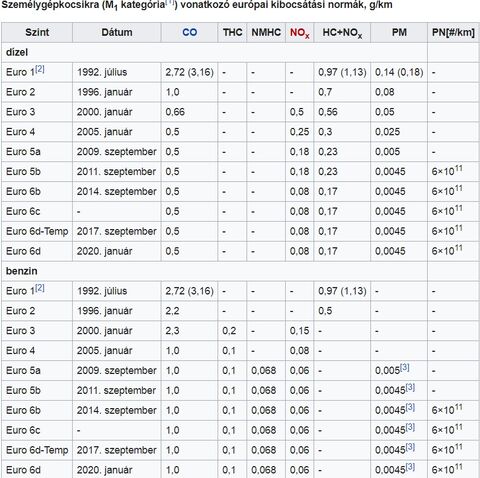Select benzin Euro 2 HC+NOx value 0,5
The width and height of the screenshot is (480, 478).
click(x=325, y=311)
